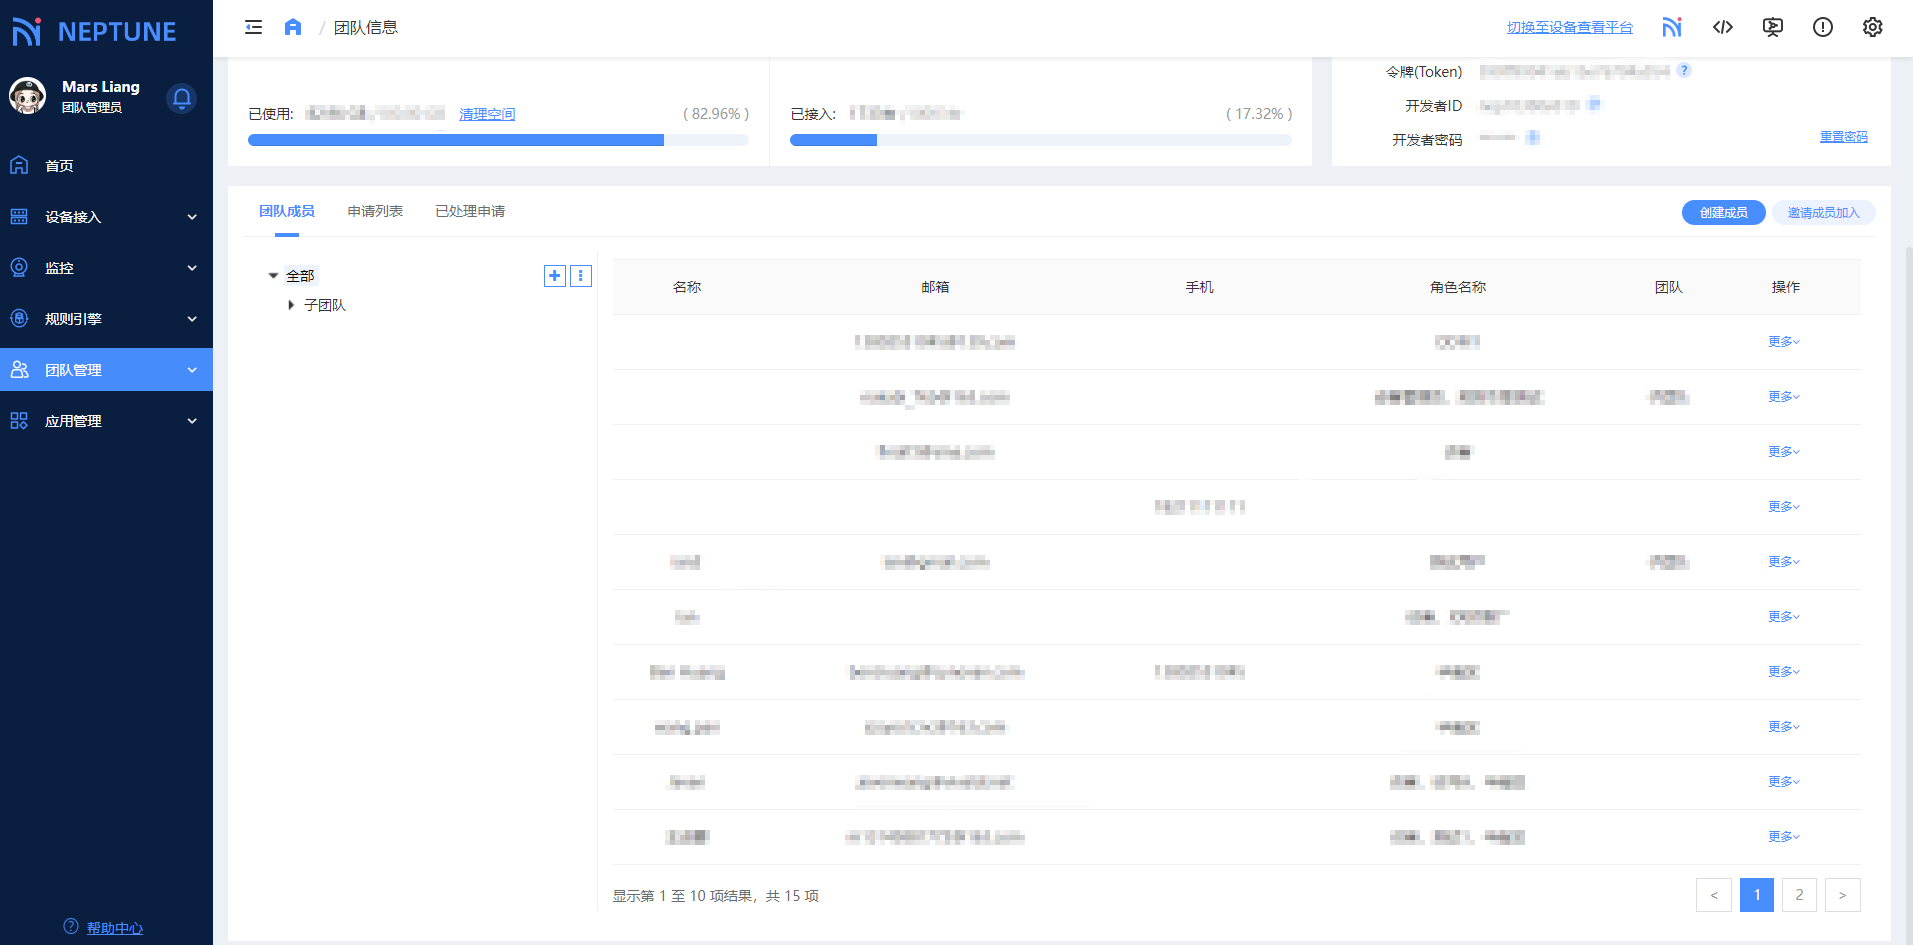
Task: Go to home via breadcrumb house icon
Action: coord(292,27)
